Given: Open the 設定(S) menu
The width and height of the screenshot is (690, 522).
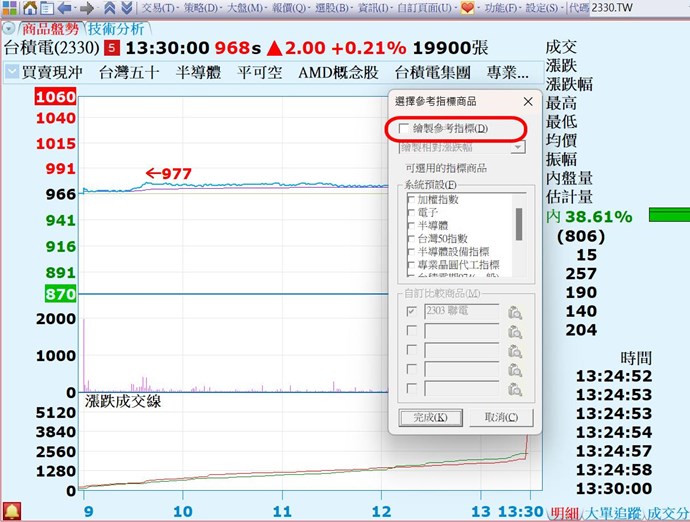Looking at the screenshot, I should click(x=543, y=8).
